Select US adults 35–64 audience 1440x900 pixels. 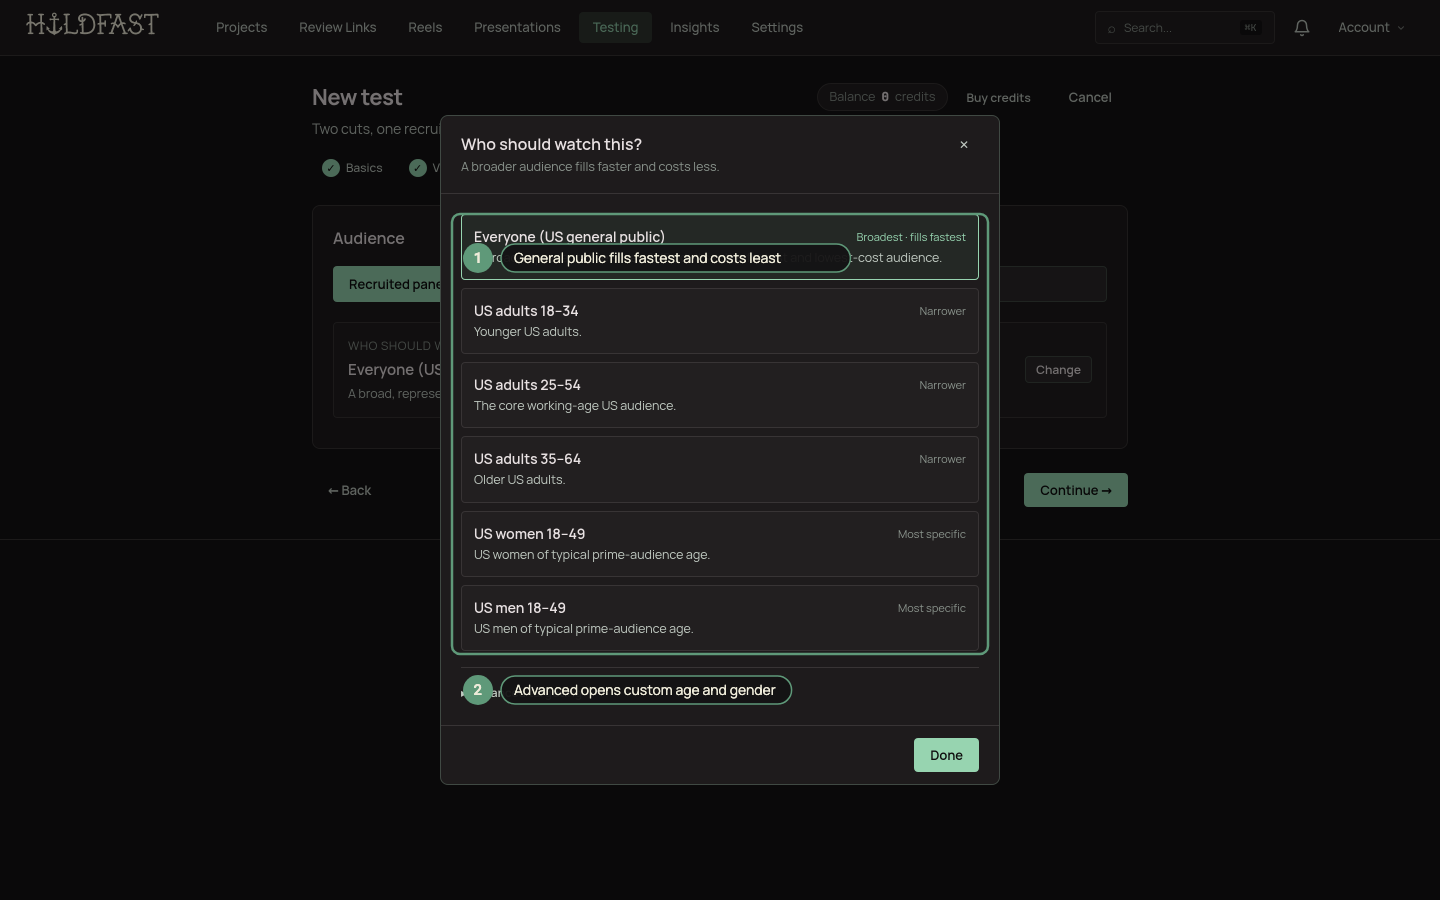(x=720, y=469)
